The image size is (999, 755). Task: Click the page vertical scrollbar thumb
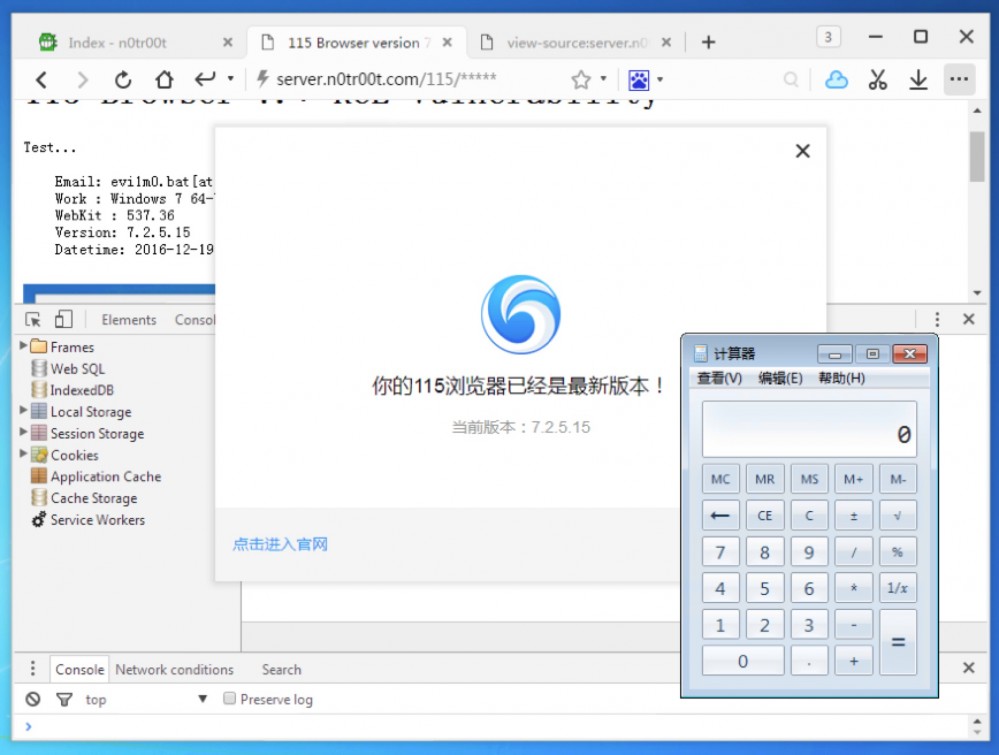click(977, 157)
